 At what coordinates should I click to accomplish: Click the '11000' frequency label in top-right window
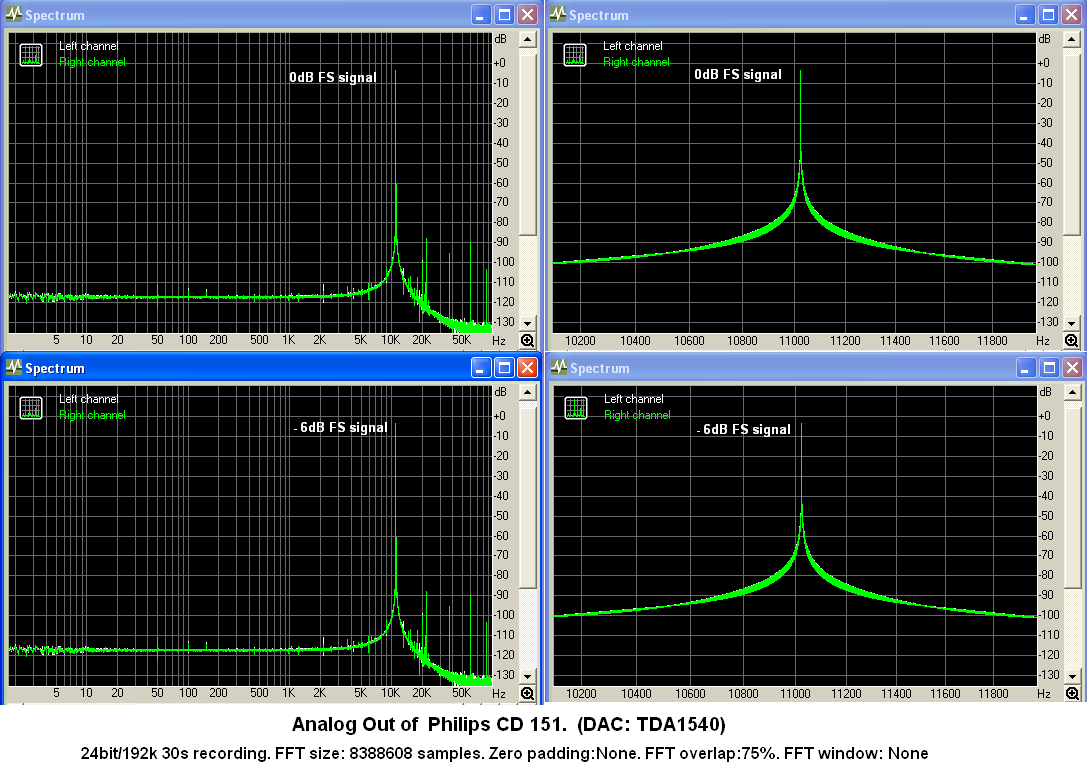click(x=794, y=341)
